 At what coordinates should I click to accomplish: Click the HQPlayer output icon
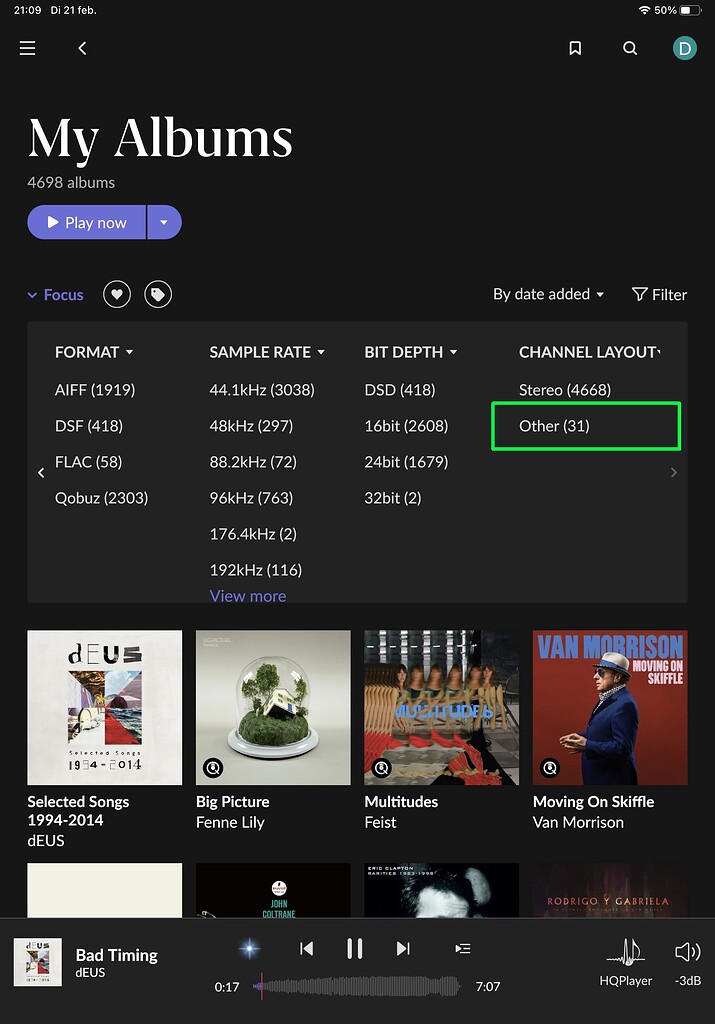tap(626, 952)
